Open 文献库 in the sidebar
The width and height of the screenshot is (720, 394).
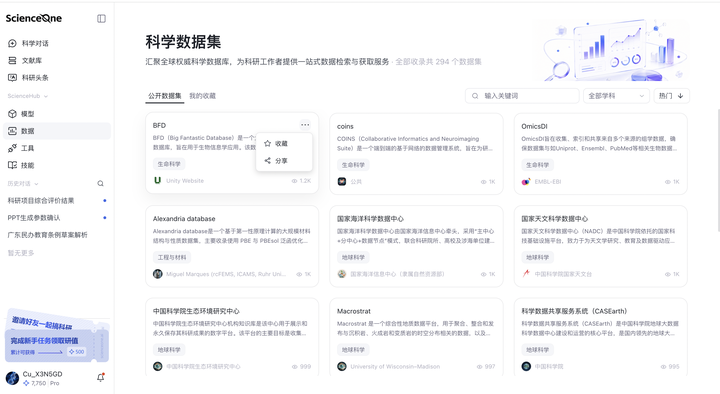point(25,61)
